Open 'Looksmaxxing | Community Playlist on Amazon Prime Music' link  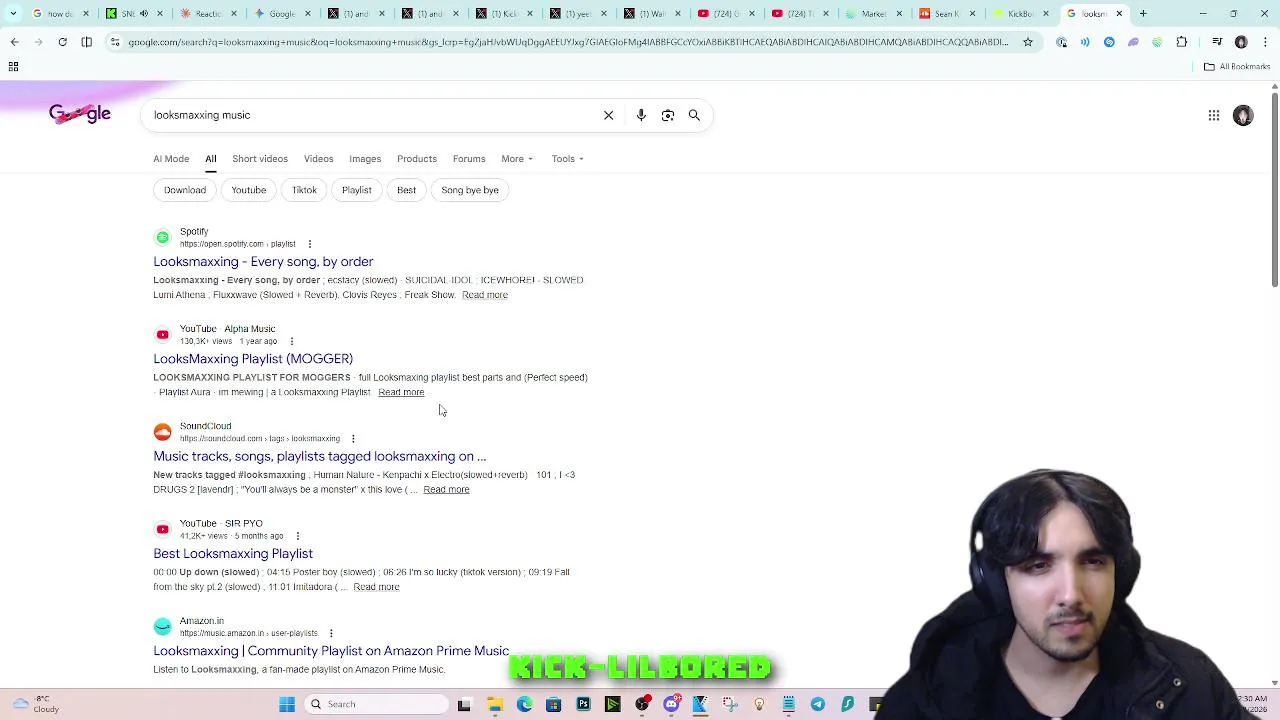[x=331, y=651]
